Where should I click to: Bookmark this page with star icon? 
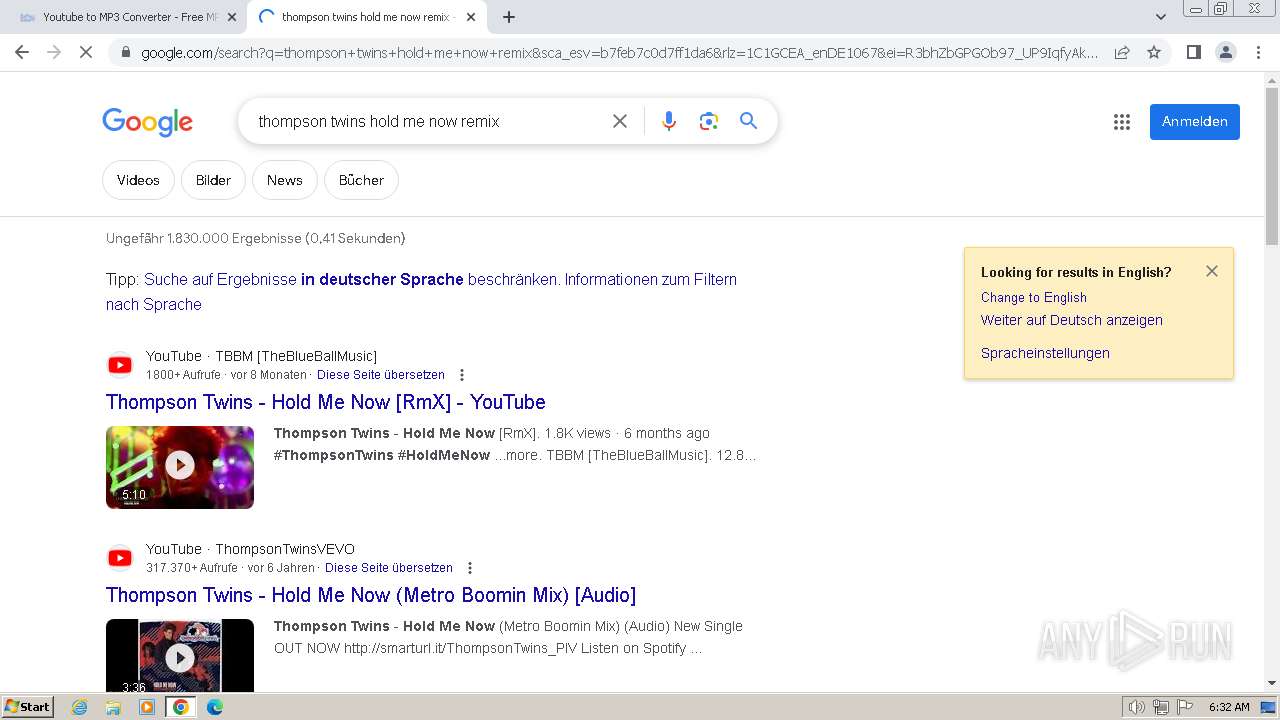(x=1154, y=52)
